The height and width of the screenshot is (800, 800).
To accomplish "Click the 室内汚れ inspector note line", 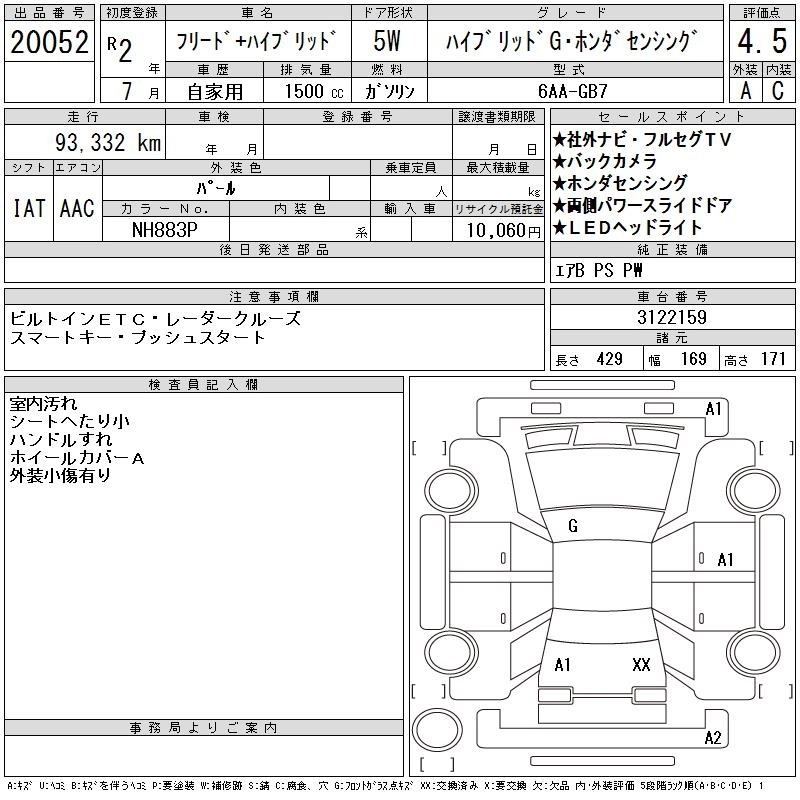I will tap(42, 404).
